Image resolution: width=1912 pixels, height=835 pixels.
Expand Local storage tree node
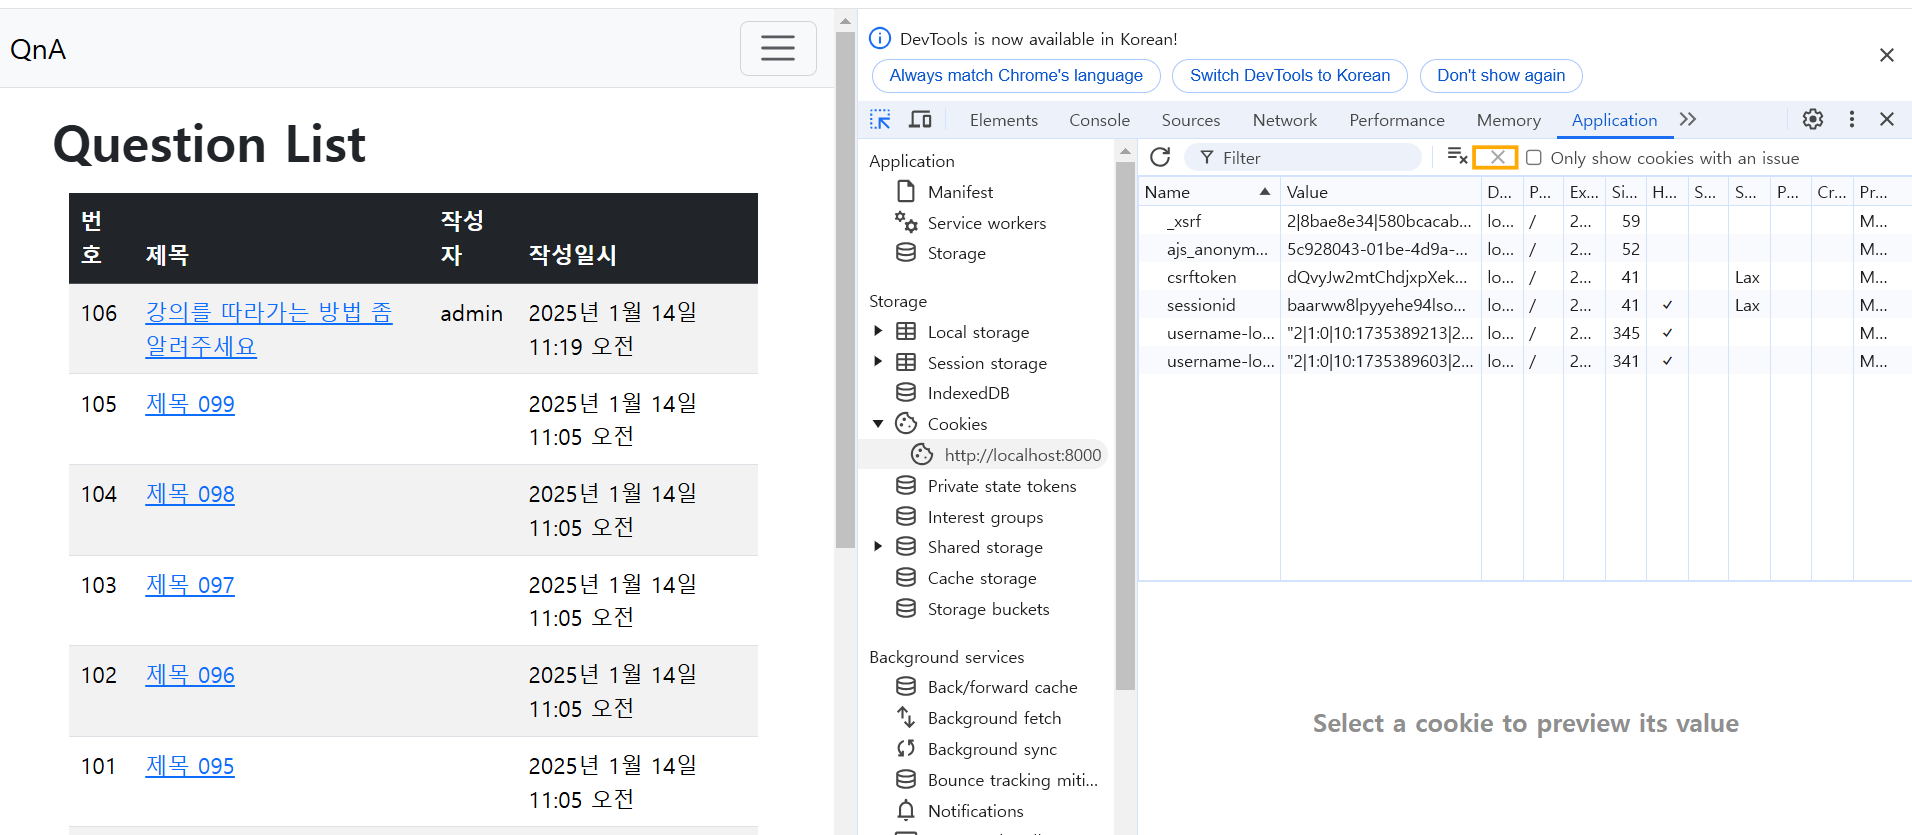coord(878,331)
